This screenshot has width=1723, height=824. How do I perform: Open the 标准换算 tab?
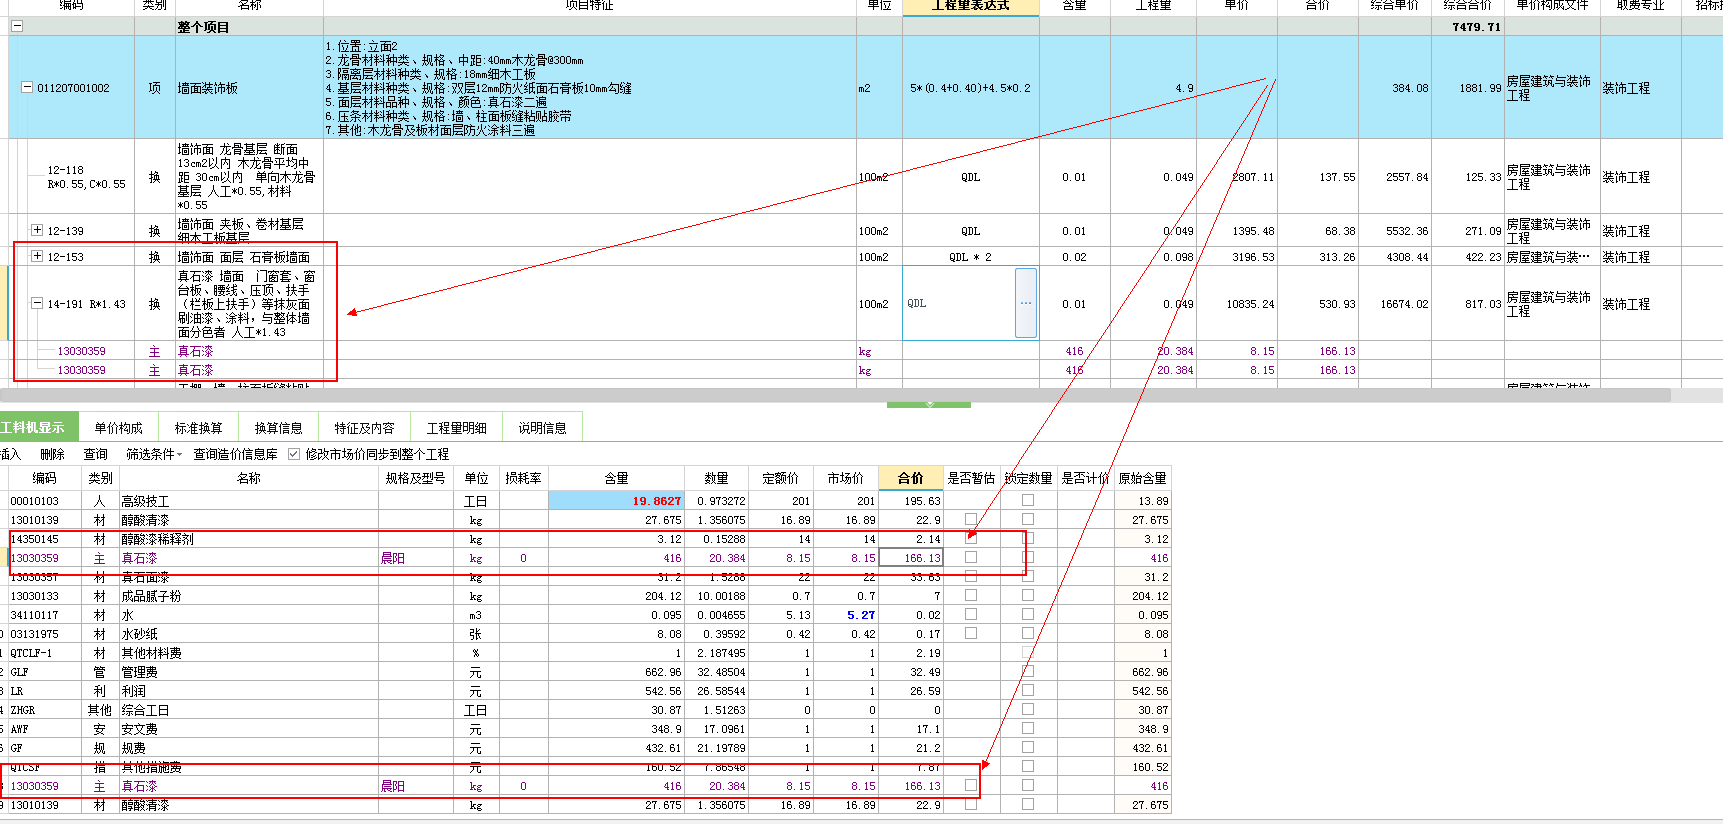pos(198,427)
